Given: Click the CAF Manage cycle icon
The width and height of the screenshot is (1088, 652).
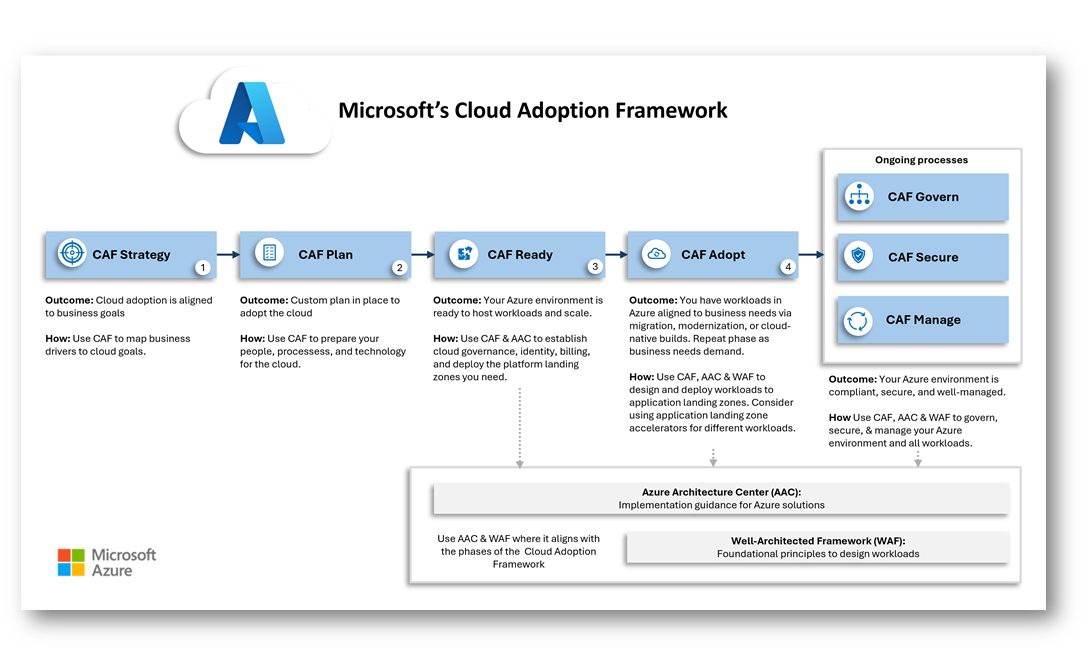Looking at the screenshot, I should pyautogui.click(x=858, y=321).
